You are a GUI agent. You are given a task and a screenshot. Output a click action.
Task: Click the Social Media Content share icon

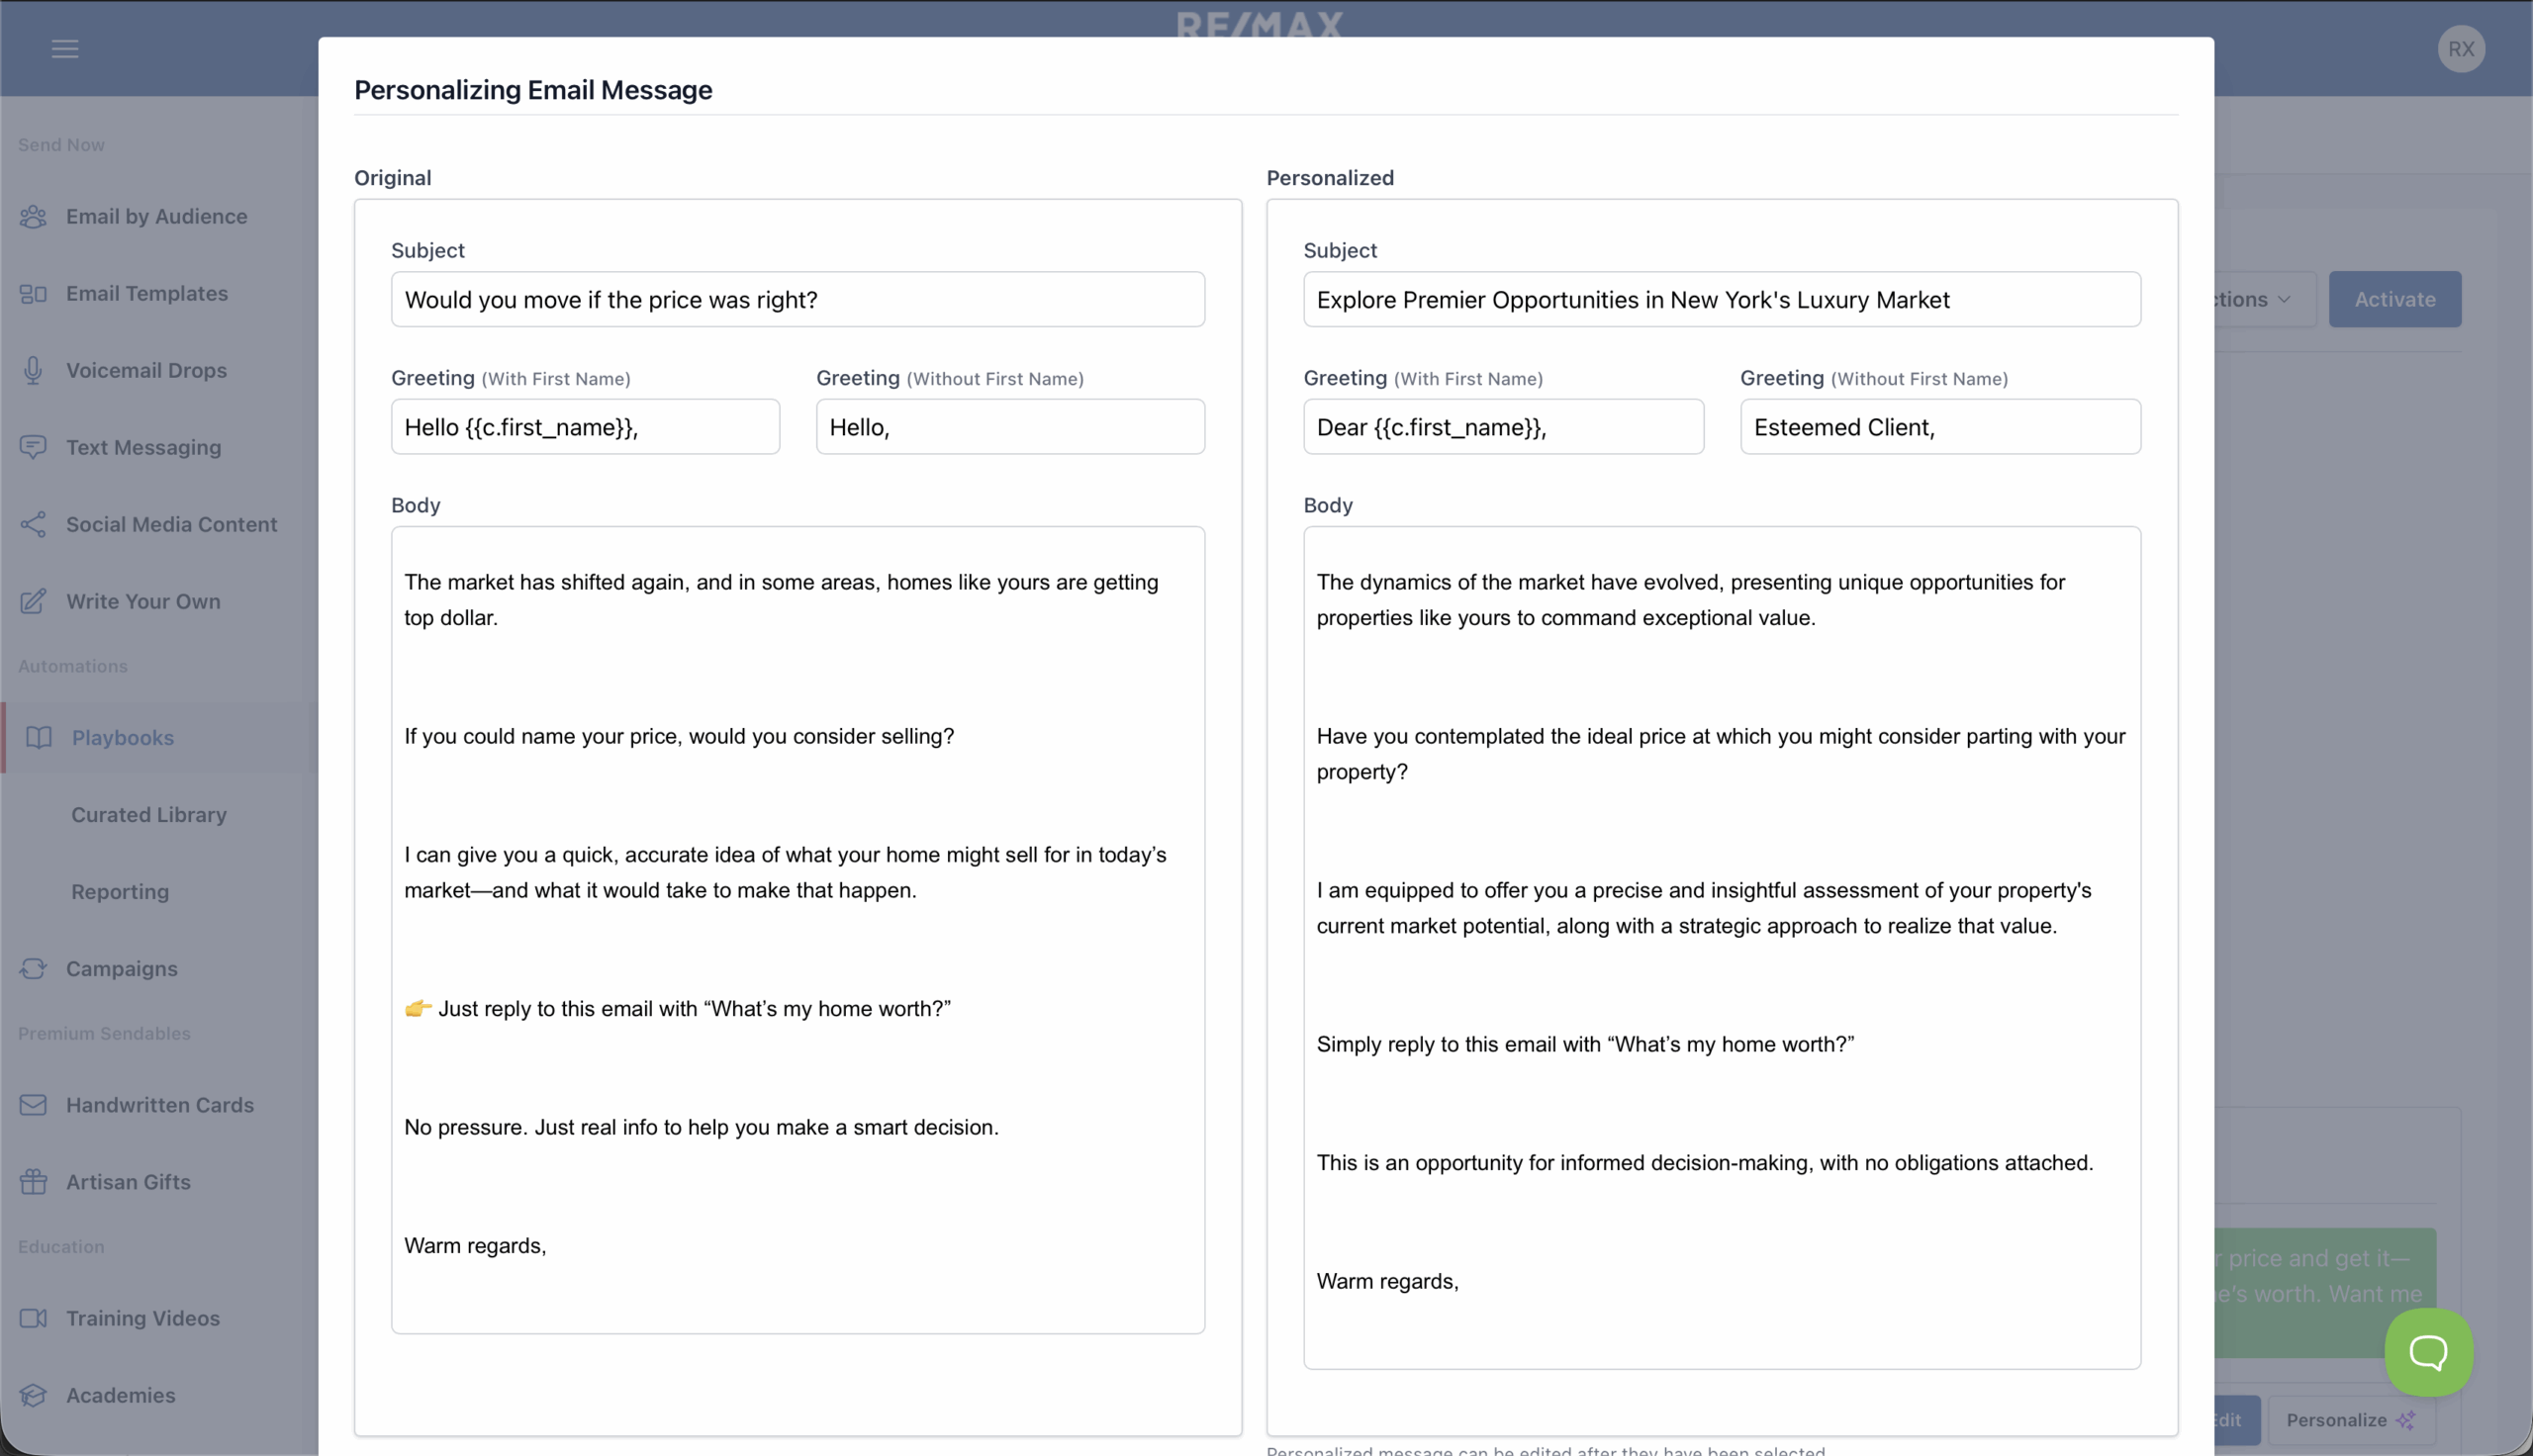click(x=33, y=525)
